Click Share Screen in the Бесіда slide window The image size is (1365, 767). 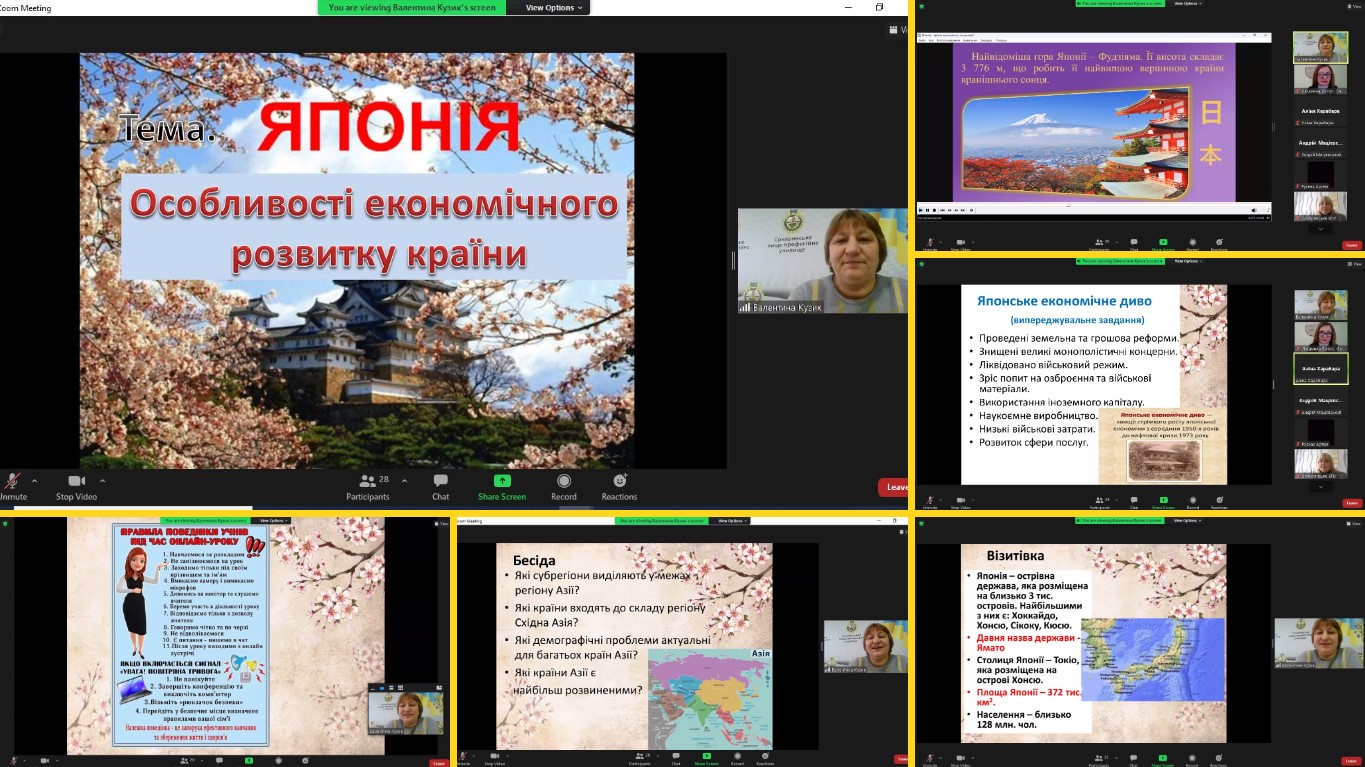(x=706, y=760)
